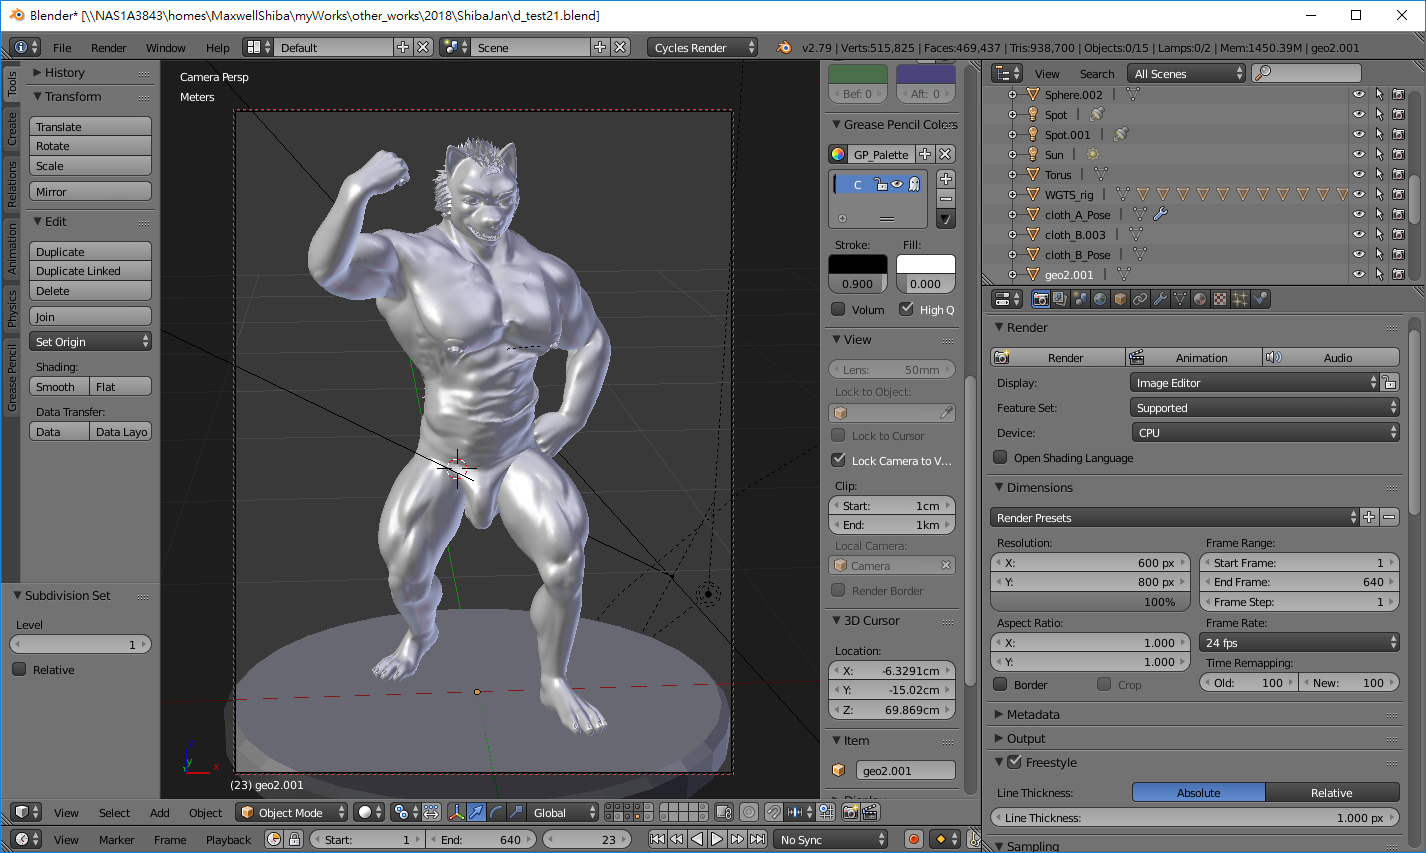The height and width of the screenshot is (853, 1426).
Task: Hide Sphere.002 using its eye icon
Action: coord(1358,94)
